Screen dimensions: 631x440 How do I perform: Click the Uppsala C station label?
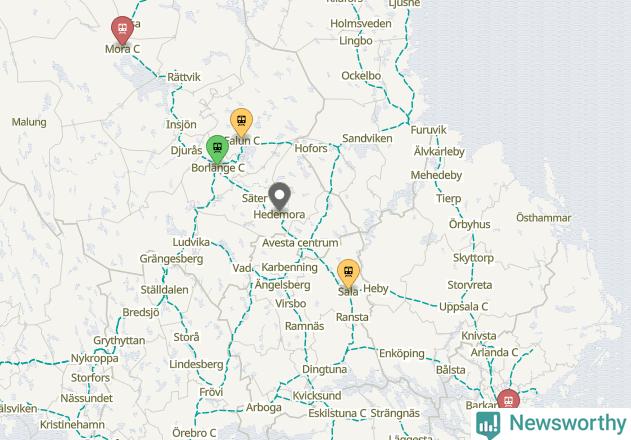[463, 307]
